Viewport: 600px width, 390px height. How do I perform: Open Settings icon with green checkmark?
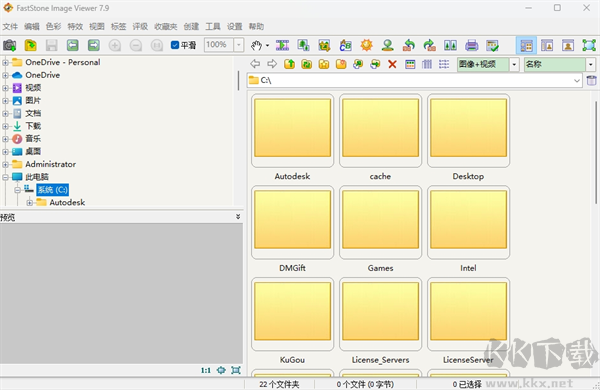tap(492, 45)
